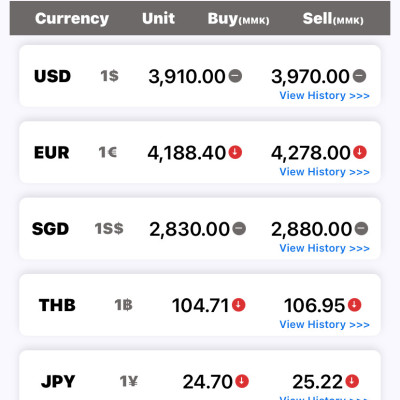
Task: Click the Unit column header
Action: pos(158,18)
